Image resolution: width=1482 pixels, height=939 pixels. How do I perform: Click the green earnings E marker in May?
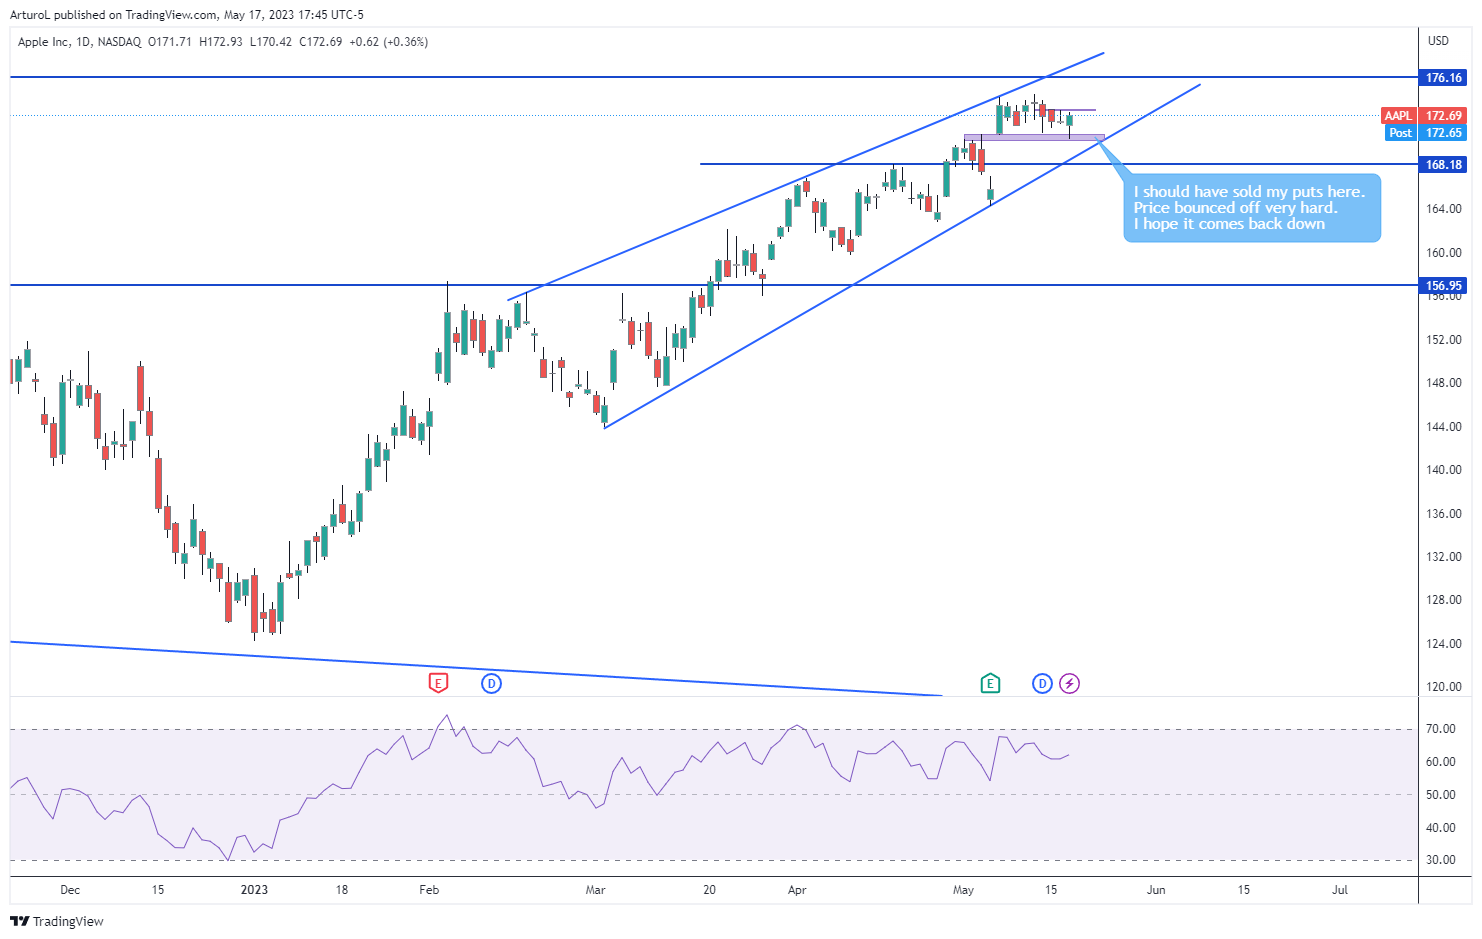(990, 683)
